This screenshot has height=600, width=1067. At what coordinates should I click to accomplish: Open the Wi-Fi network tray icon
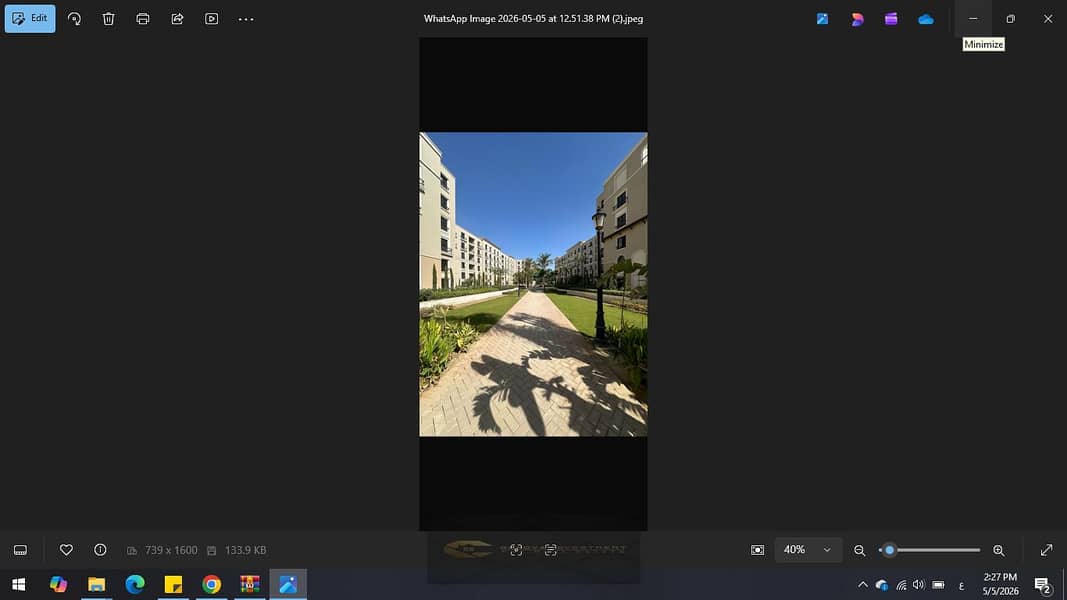[x=901, y=585]
